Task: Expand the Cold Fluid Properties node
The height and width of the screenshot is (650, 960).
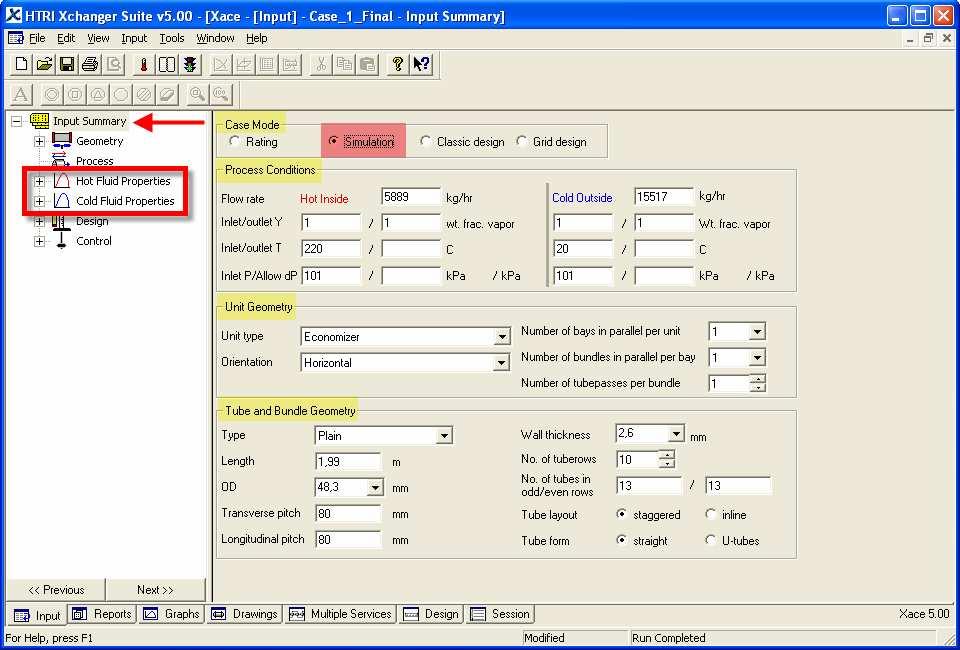Action: [39, 201]
